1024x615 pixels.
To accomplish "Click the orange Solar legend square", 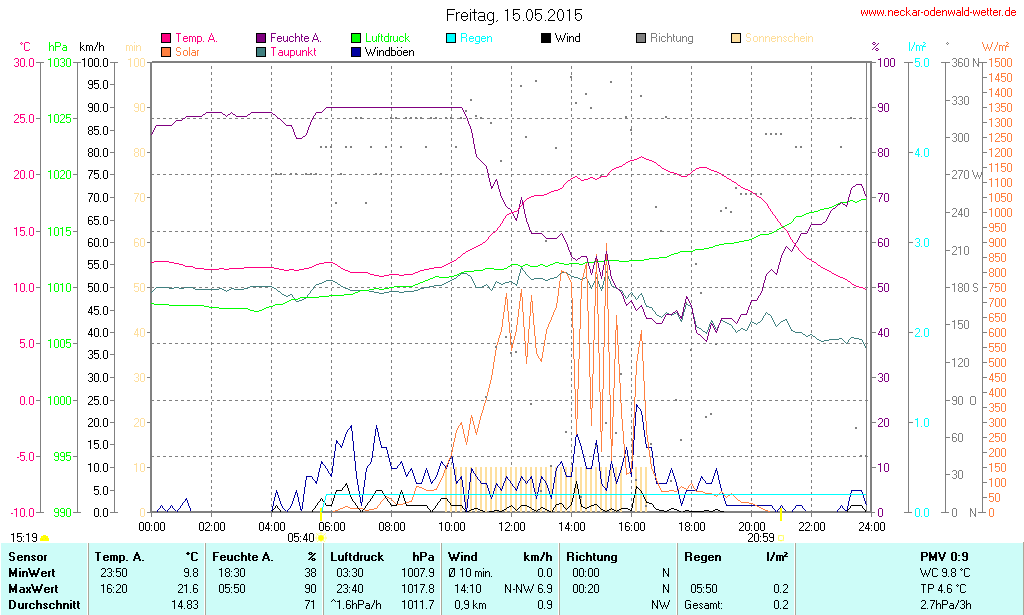I will pyautogui.click(x=166, y=51).
